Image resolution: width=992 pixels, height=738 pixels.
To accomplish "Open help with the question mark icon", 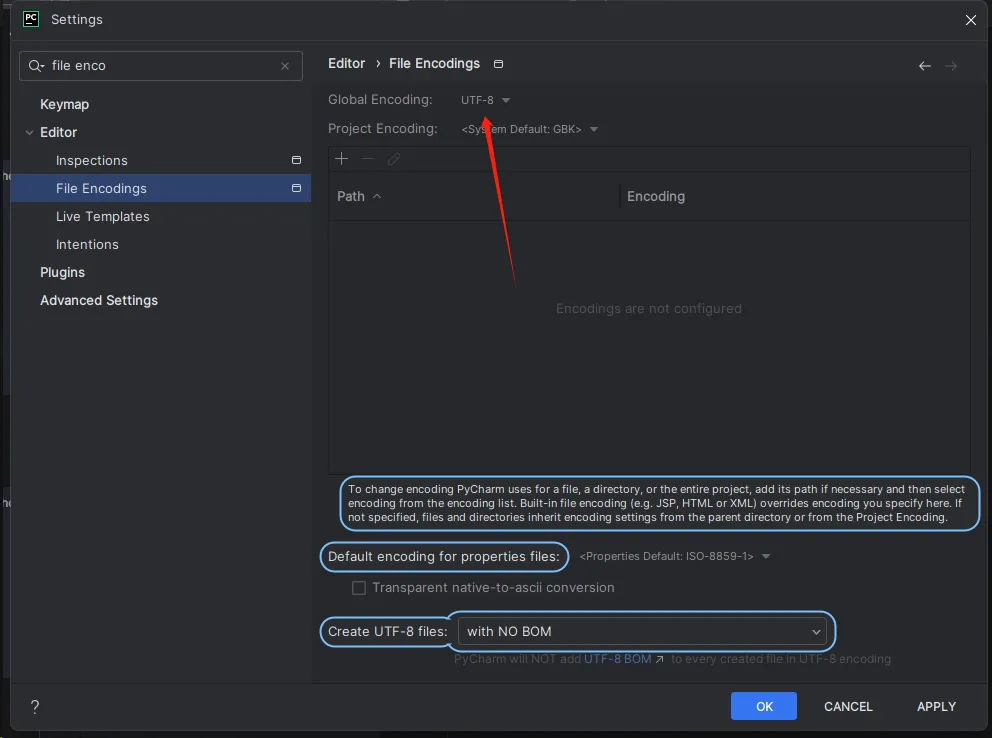I will (x=35, y=706).
